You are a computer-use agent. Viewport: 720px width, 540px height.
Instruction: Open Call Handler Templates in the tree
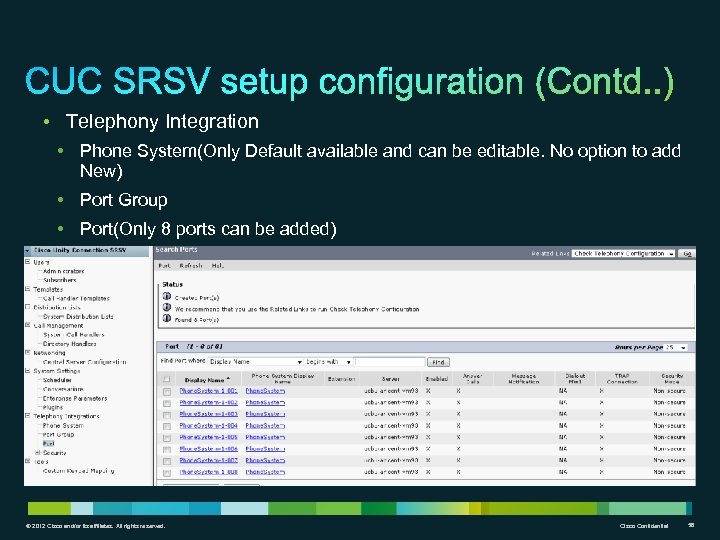click(x=76, y=298)
